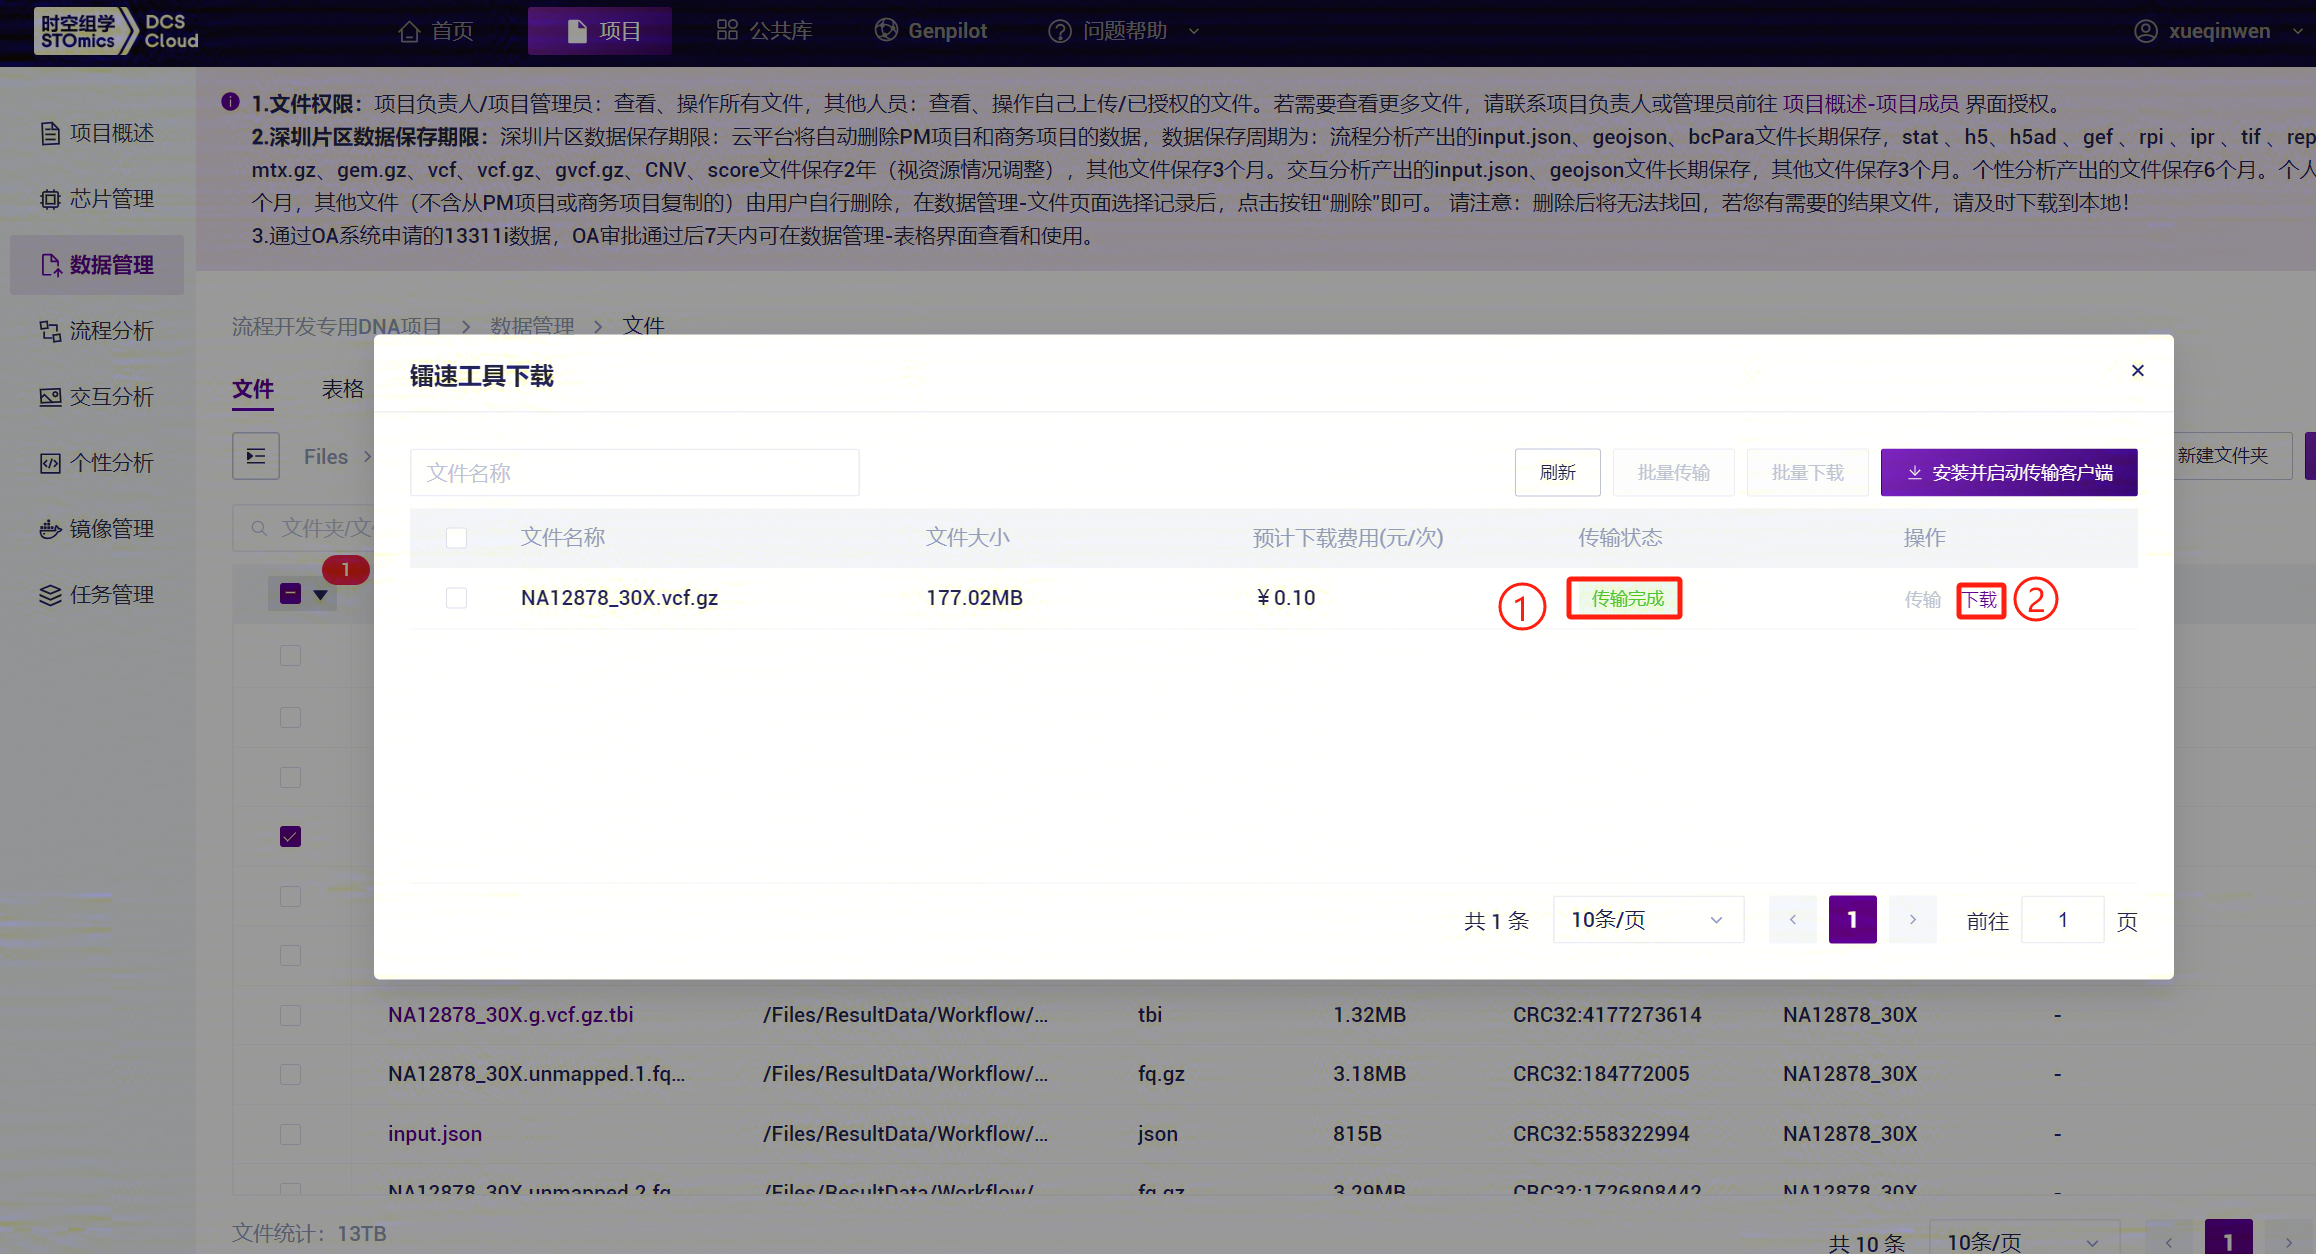Click the 任务管理 layers icon in sidebar
The width and height of the screenshot is (2316, 1254).
click(x=50, y=595)
